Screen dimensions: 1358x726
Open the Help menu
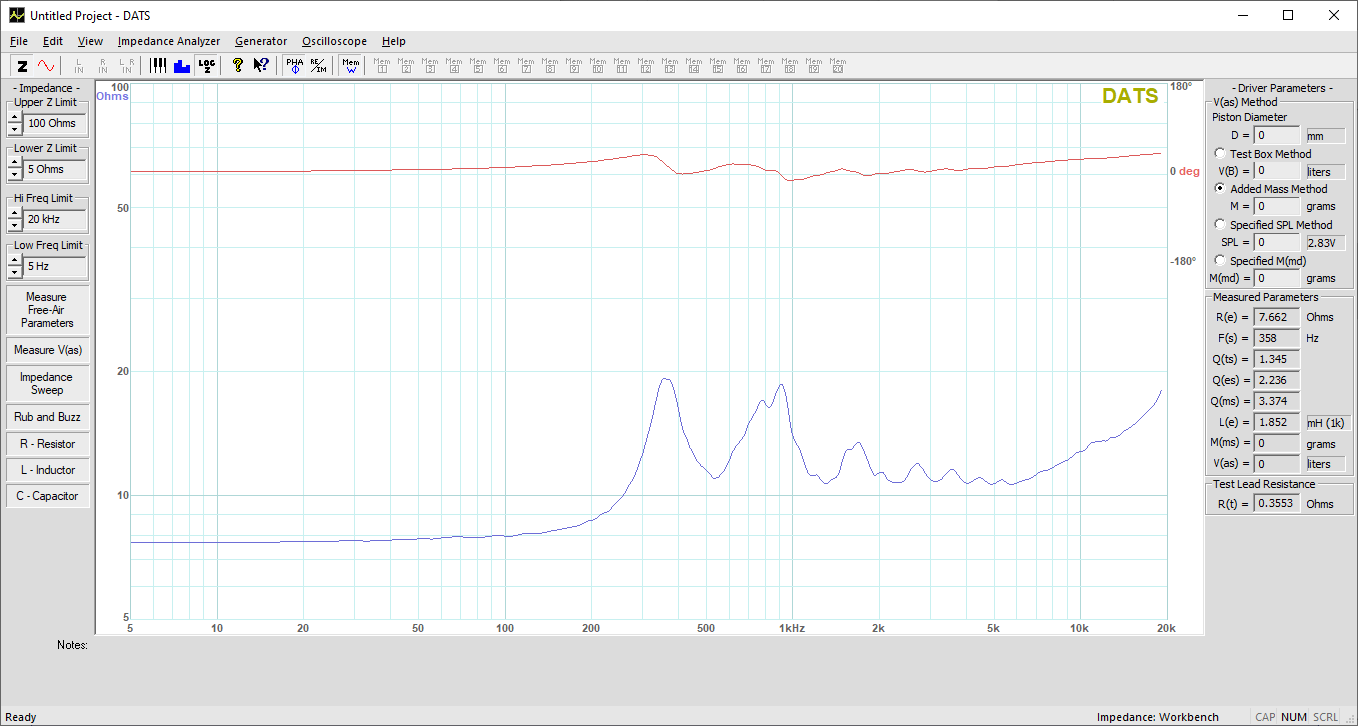tap(394, 41)
